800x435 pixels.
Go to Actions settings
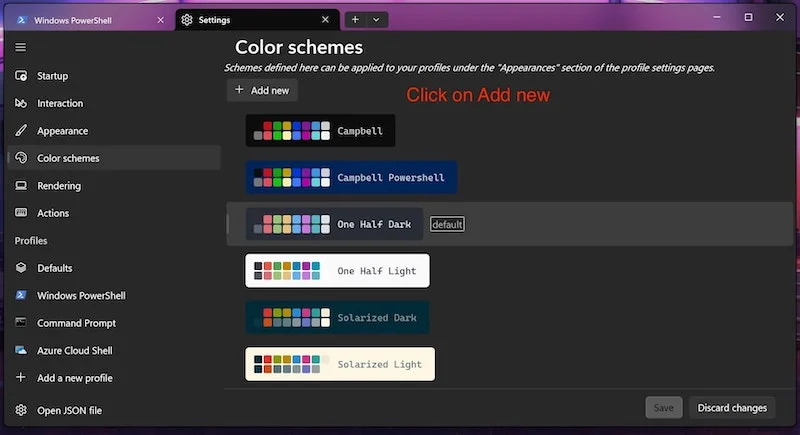pyautogui.click(x=114, y=213)
